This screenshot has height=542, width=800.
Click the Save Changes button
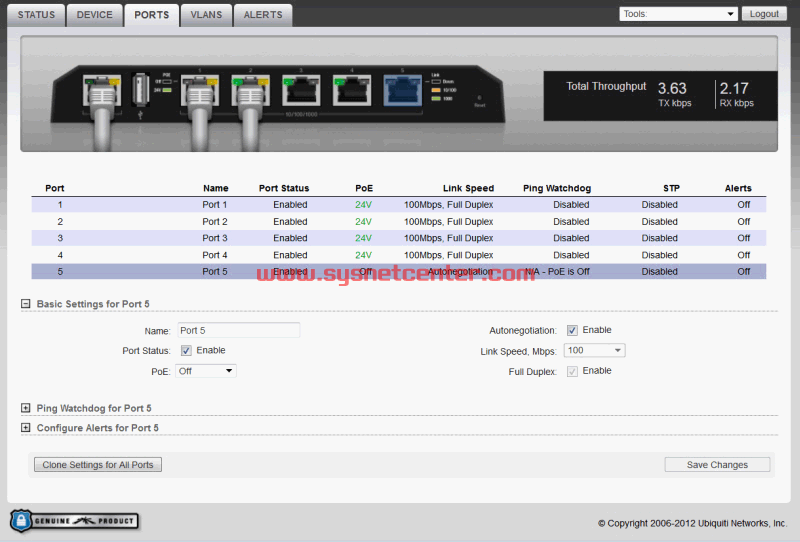coord(717,465)
